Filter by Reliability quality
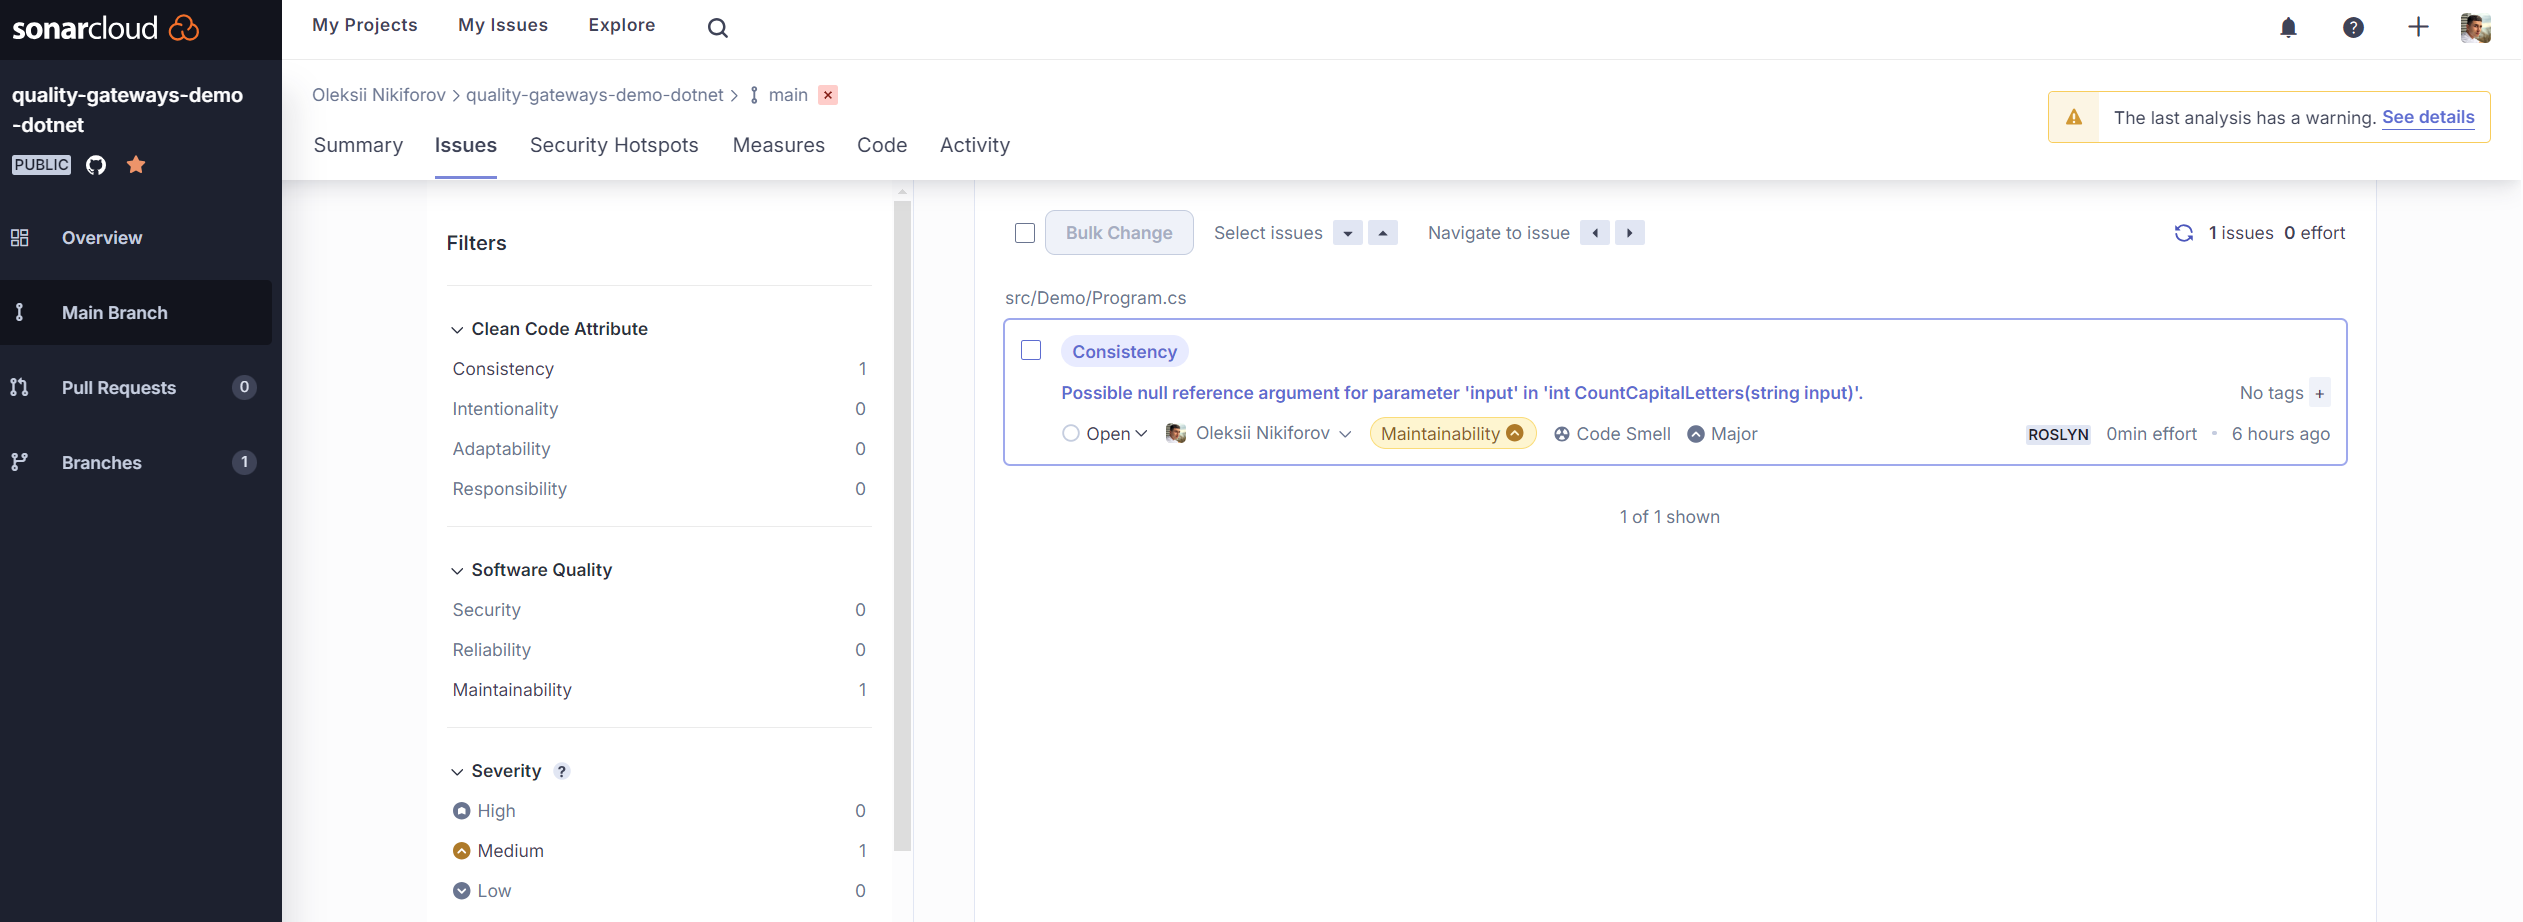This screenshot has width=2523, height=922. (659, 650)
